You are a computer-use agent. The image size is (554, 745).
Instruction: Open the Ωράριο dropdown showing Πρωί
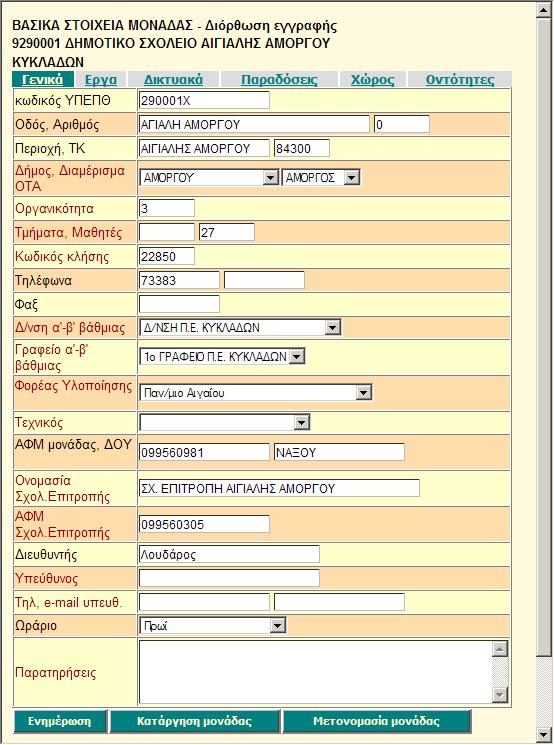[x=213, y=625]
